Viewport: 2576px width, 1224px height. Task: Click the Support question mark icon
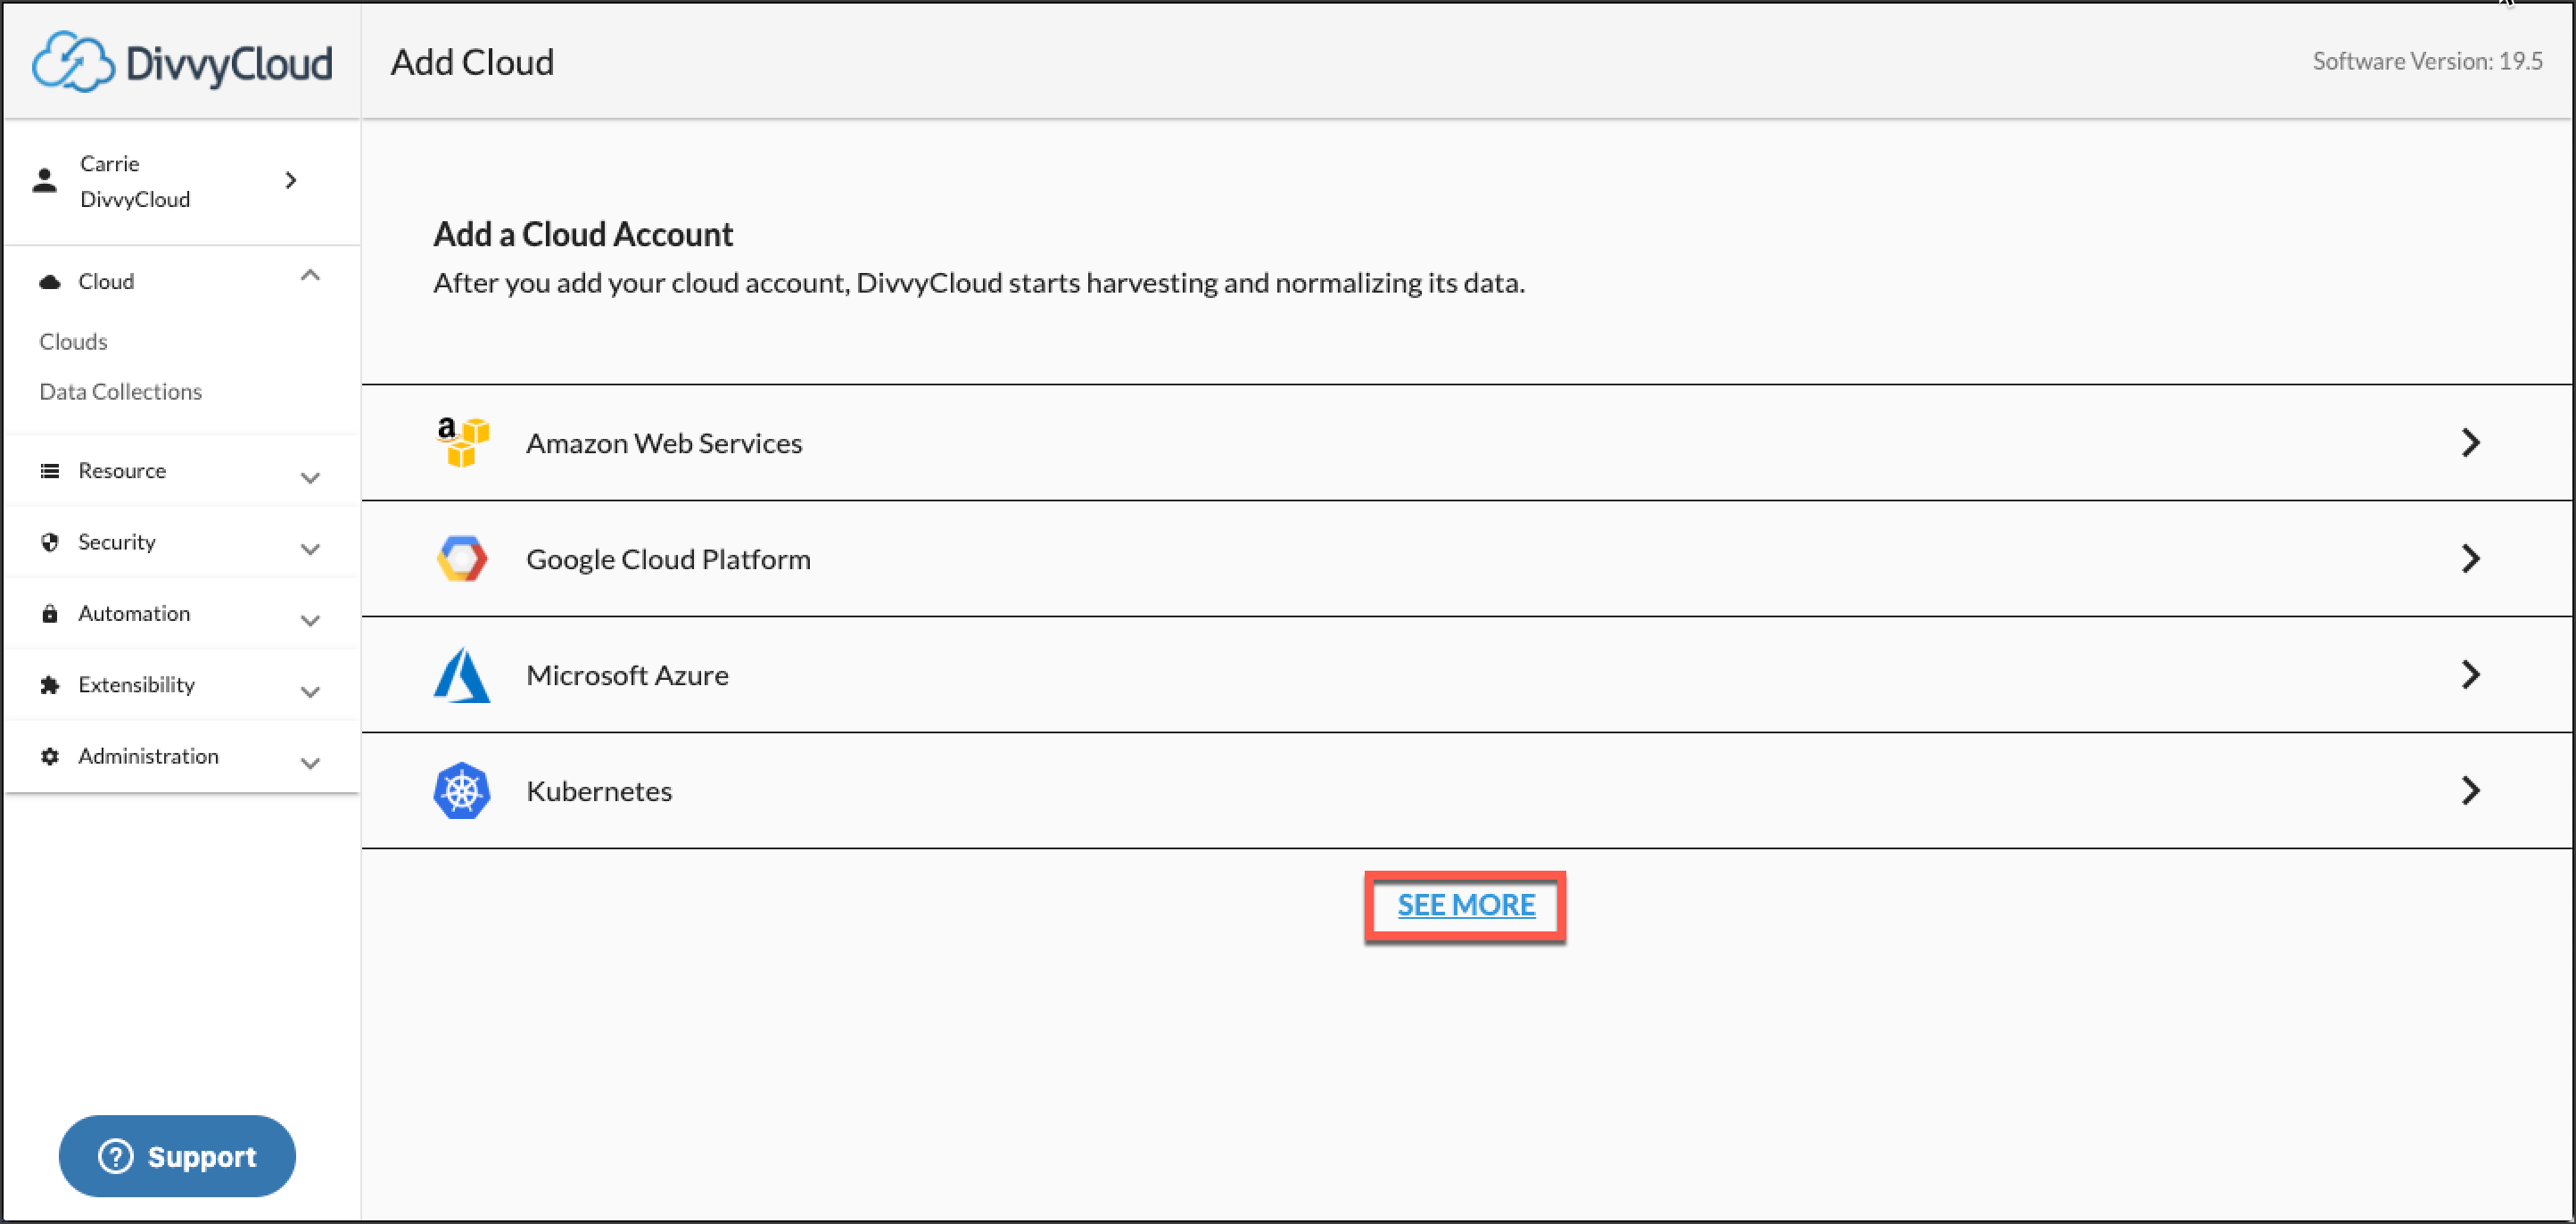click(116, 1157)
